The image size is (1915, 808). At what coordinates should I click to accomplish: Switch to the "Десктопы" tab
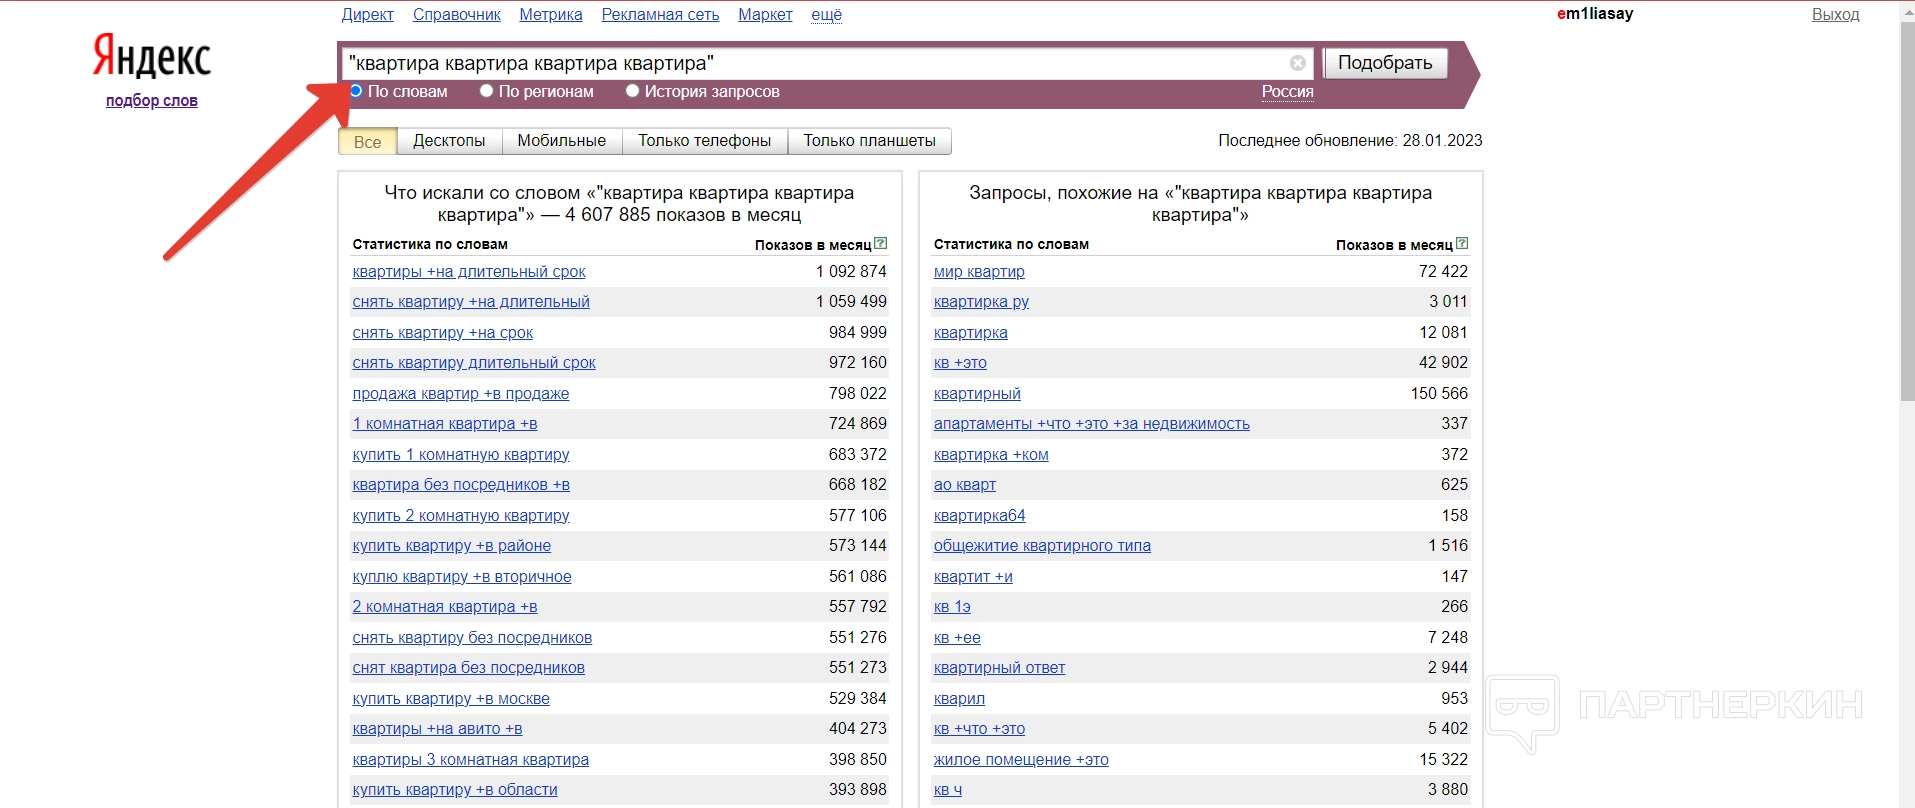click(x=449, y=141)
